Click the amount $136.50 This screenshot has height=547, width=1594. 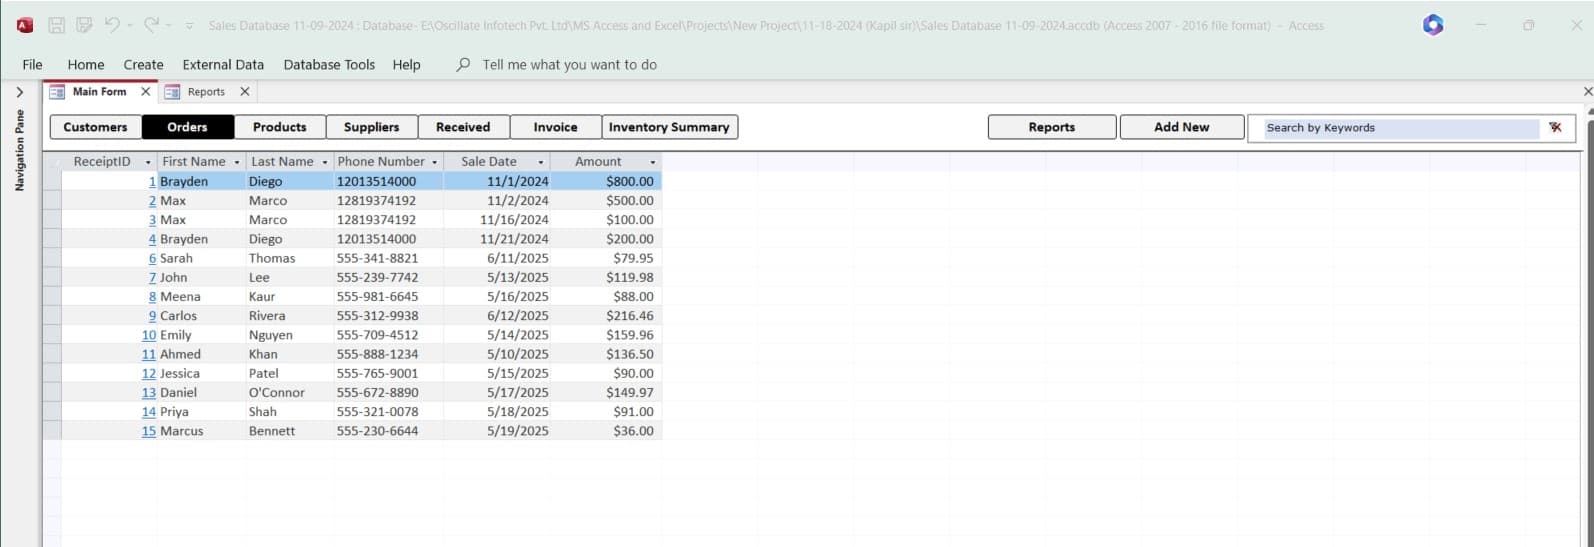click(630, 354)
